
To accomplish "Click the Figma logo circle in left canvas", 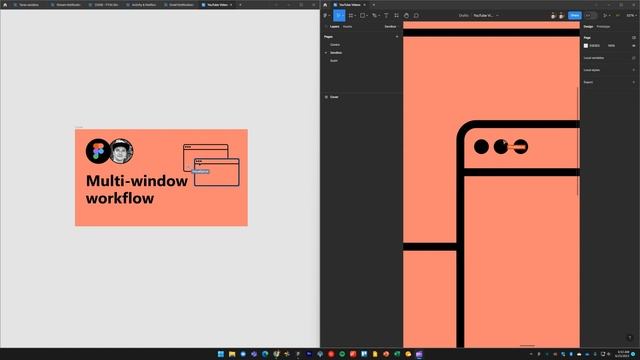I will tap(98, 151).
